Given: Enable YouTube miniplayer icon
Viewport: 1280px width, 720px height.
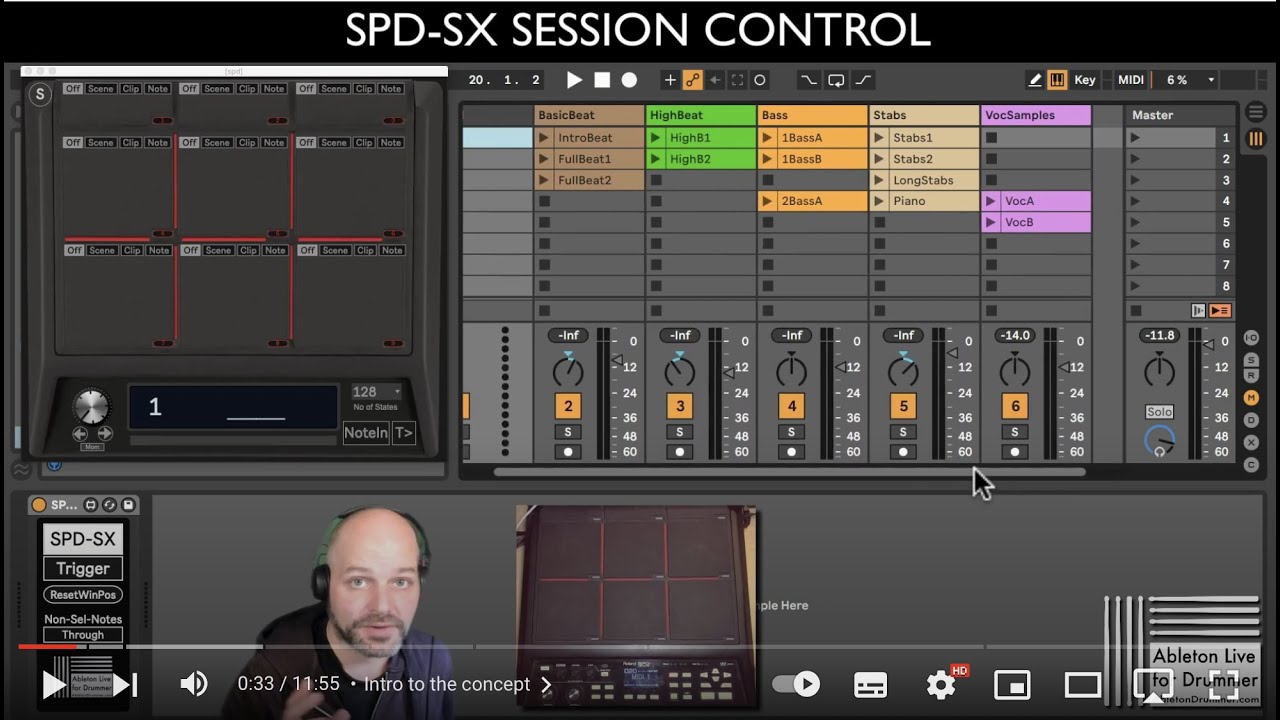Looking at the screenshot, I should pyautogui.click(x=1012, y=685).
